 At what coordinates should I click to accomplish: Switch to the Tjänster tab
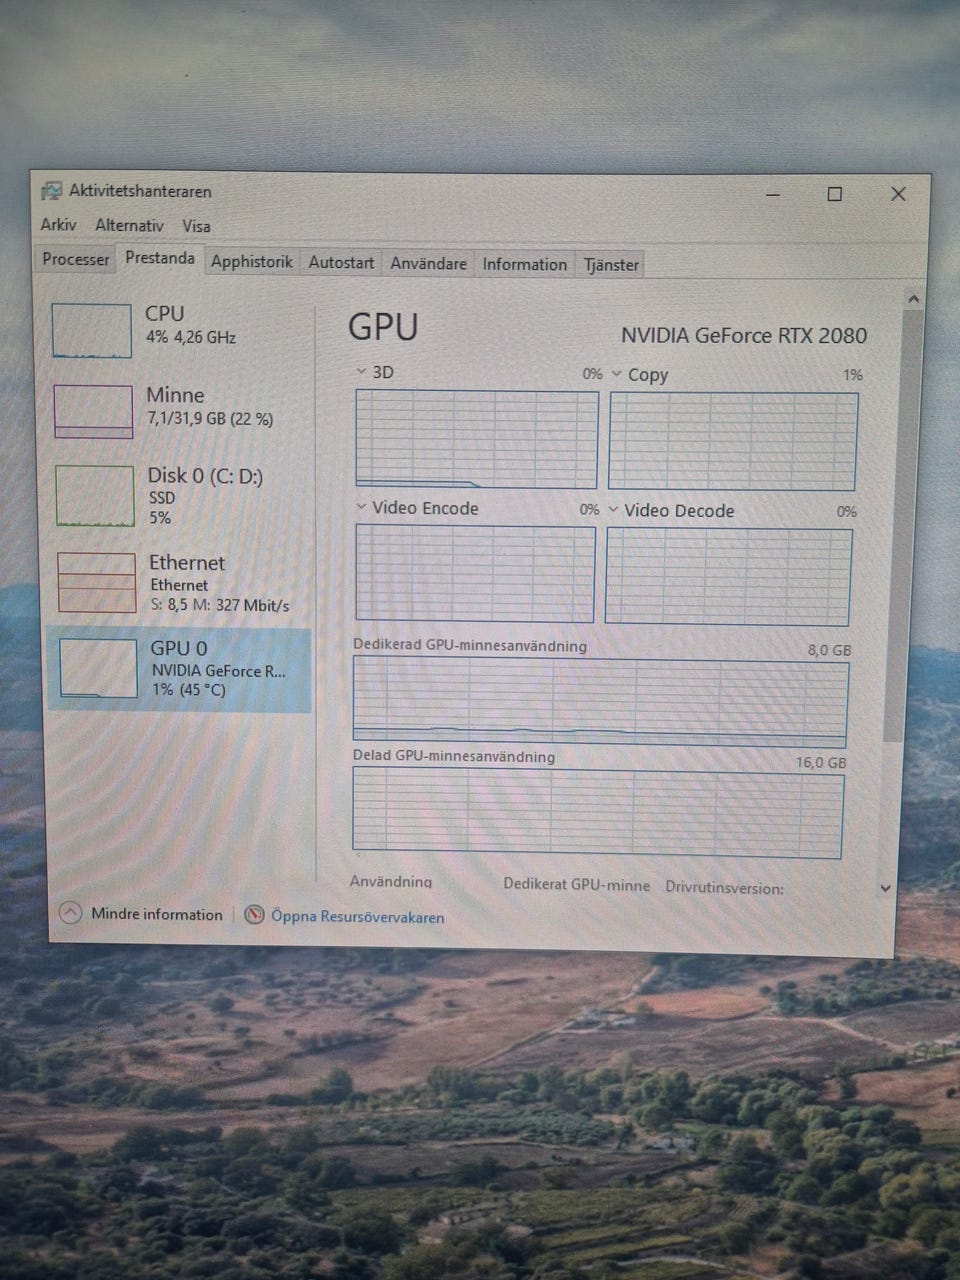[611, 265]
